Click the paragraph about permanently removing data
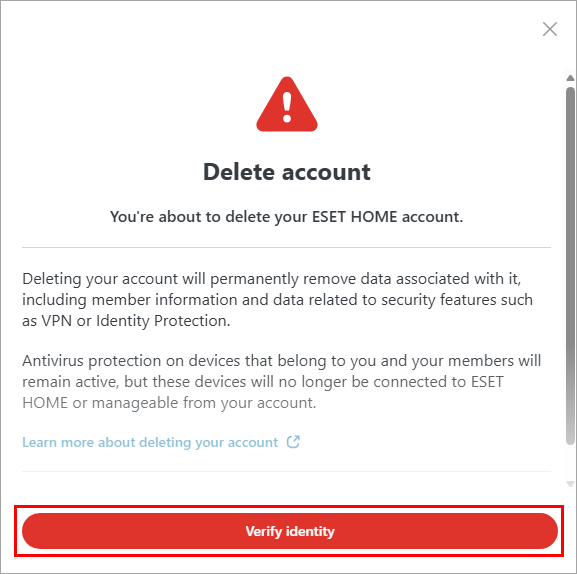The image size is (577, 574). tap(277, 300)
